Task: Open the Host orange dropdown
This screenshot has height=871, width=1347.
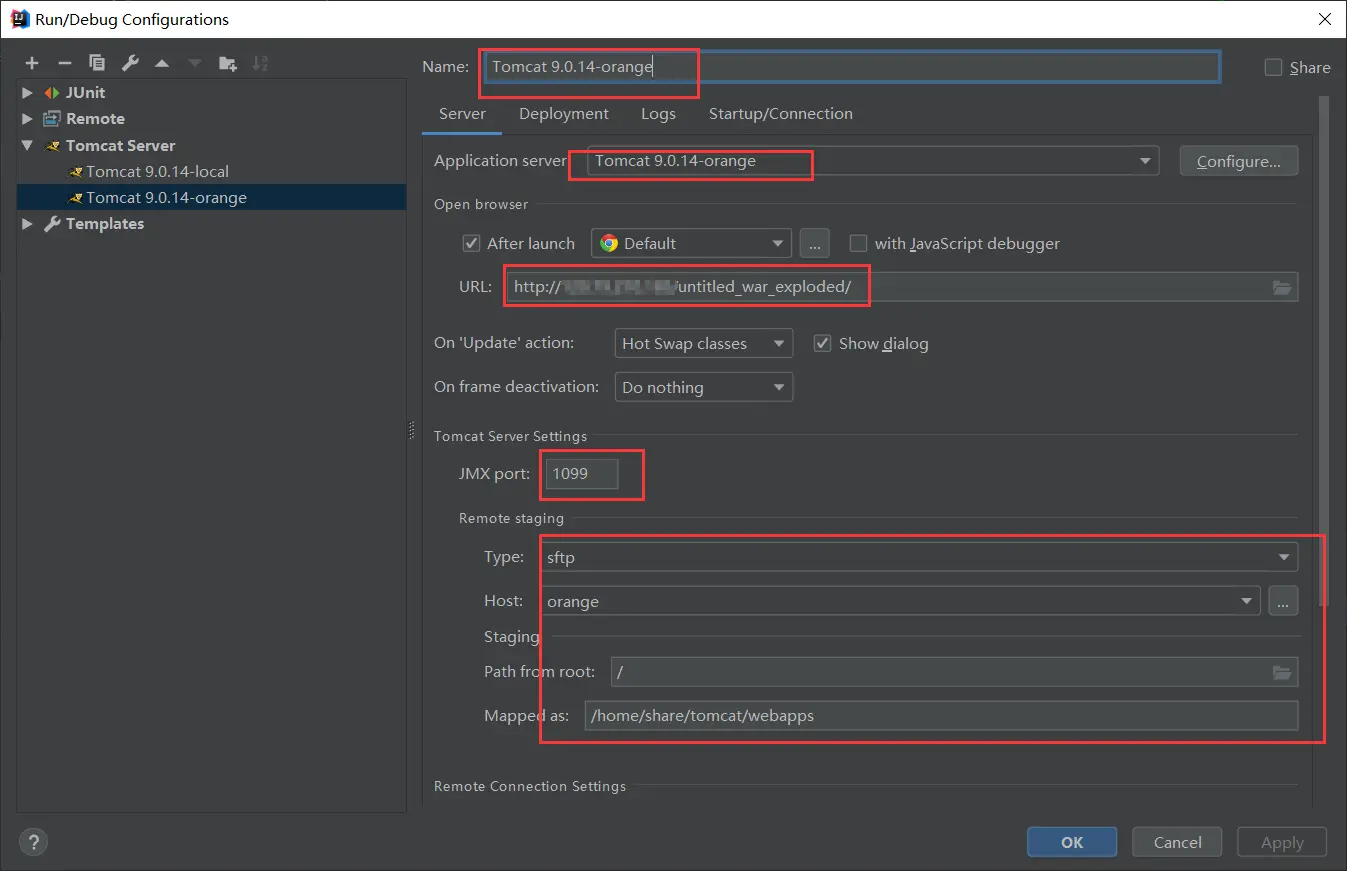Action: pos(901,601)
